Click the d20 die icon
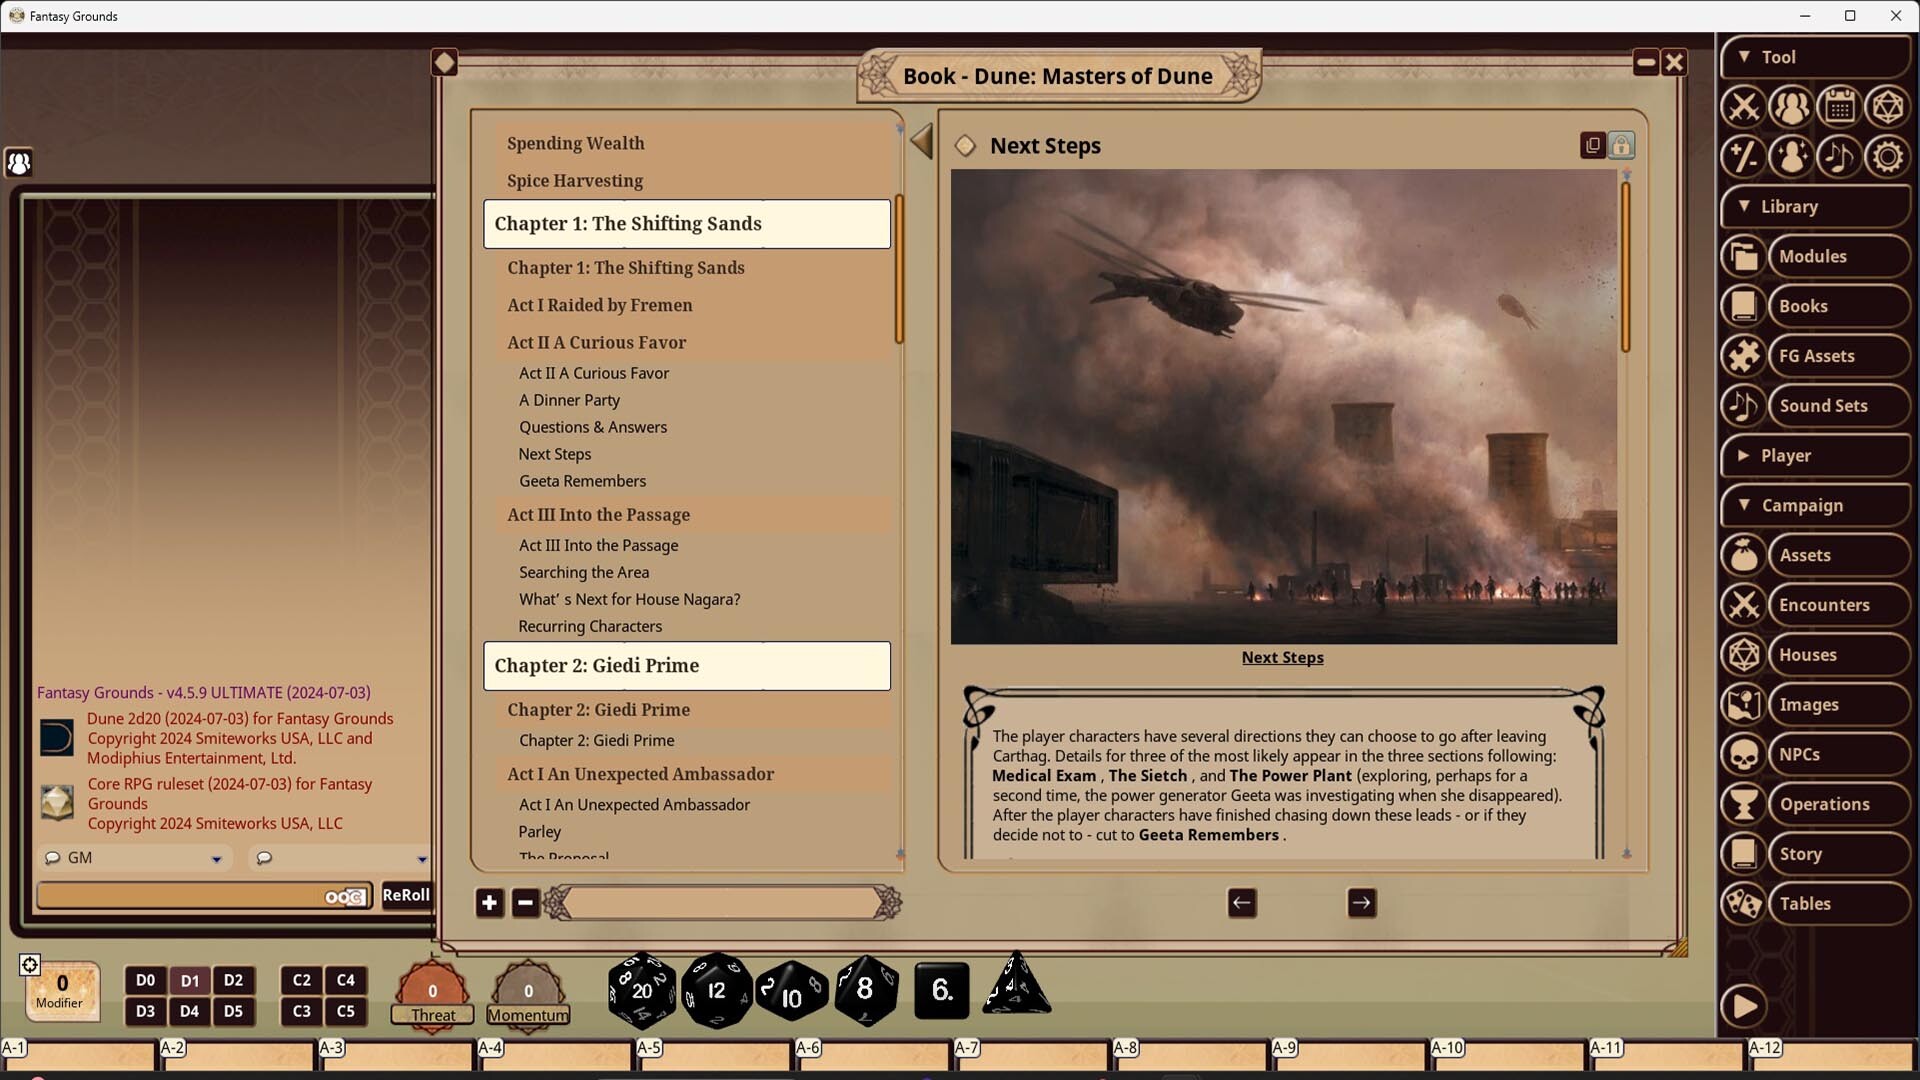This screenshot has width=1920, height=1080. pos(641,990)
